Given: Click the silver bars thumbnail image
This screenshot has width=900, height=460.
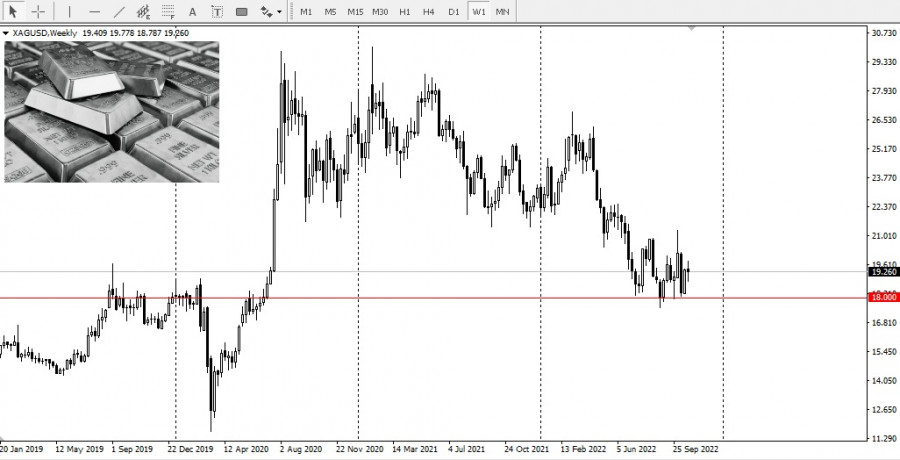Looking at the screenshot, I should pos(111,111).
